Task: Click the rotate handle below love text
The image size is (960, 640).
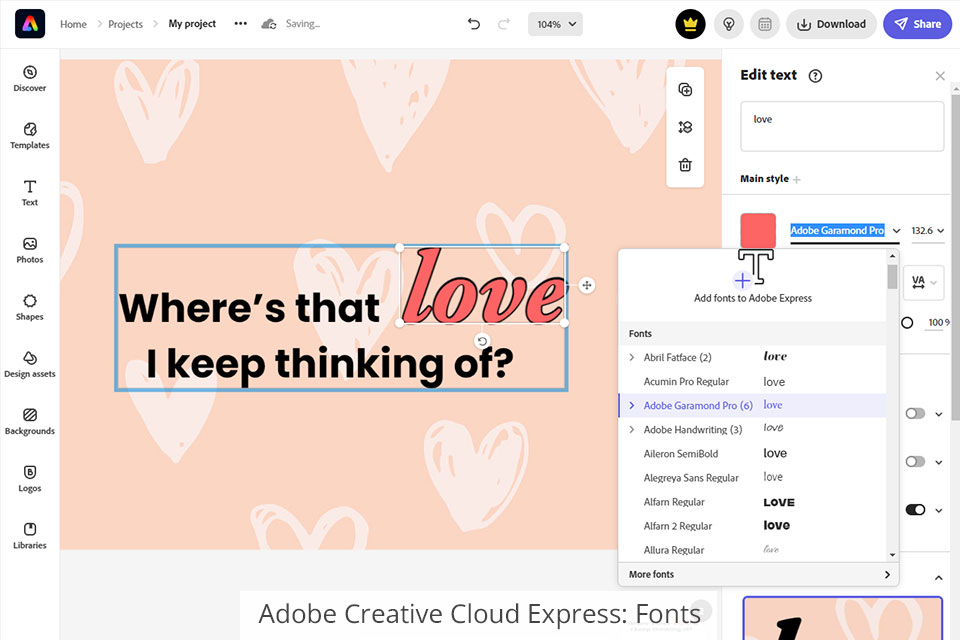Action: [482, 341]
